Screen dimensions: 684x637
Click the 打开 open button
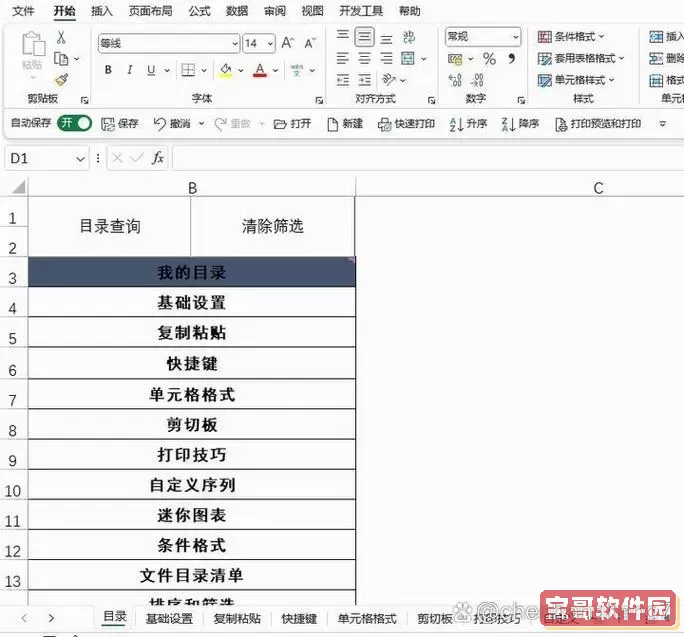pos(292,124)
